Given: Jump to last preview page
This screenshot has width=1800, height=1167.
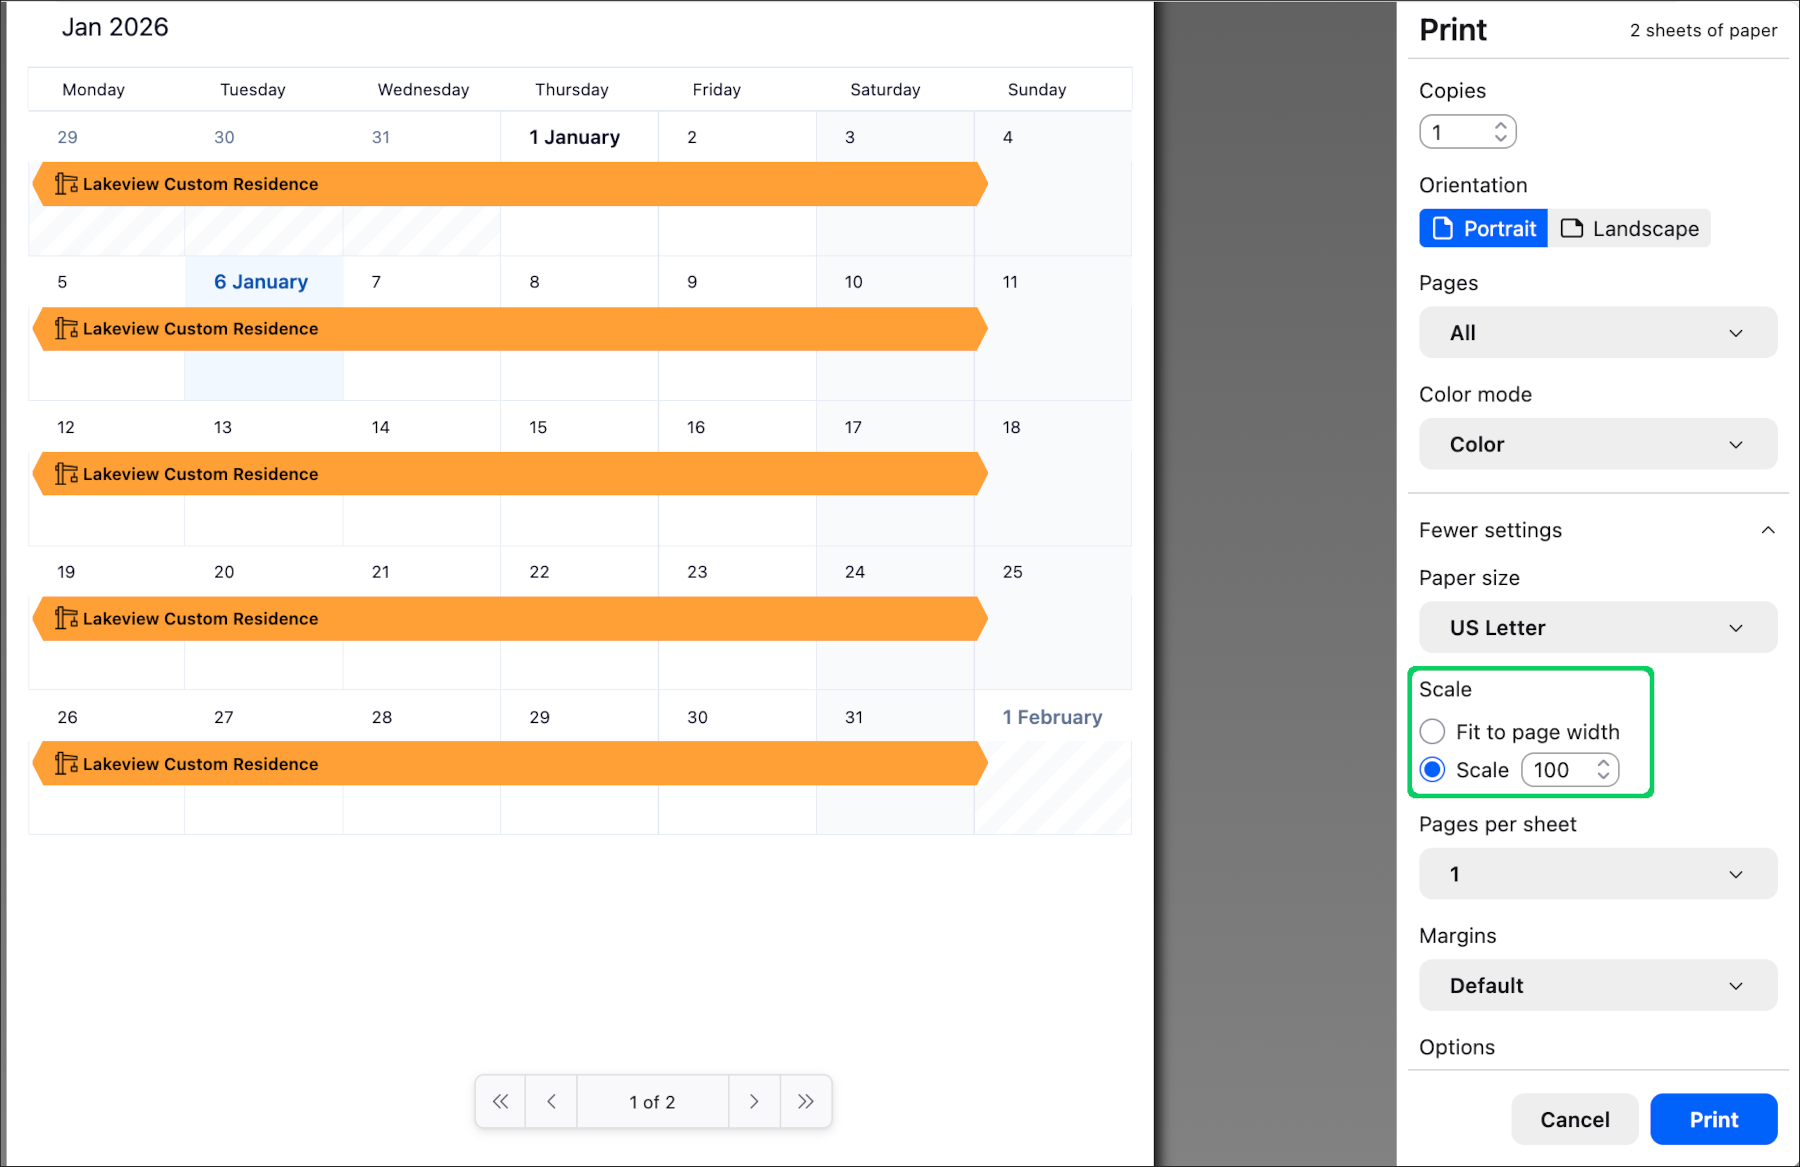Looking at the screenshot, I should pos(805,1101).
